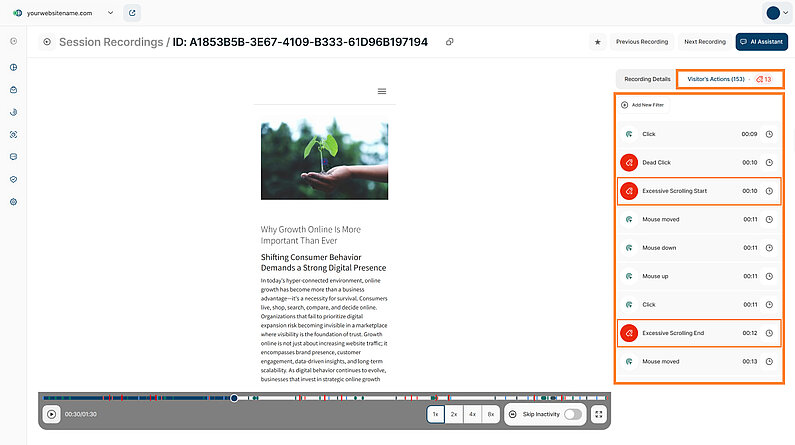Screen dimensions: 795x445
Task: Open the settings gear in left sidebar
Action: pyautogui.click(x=14, y=201)
